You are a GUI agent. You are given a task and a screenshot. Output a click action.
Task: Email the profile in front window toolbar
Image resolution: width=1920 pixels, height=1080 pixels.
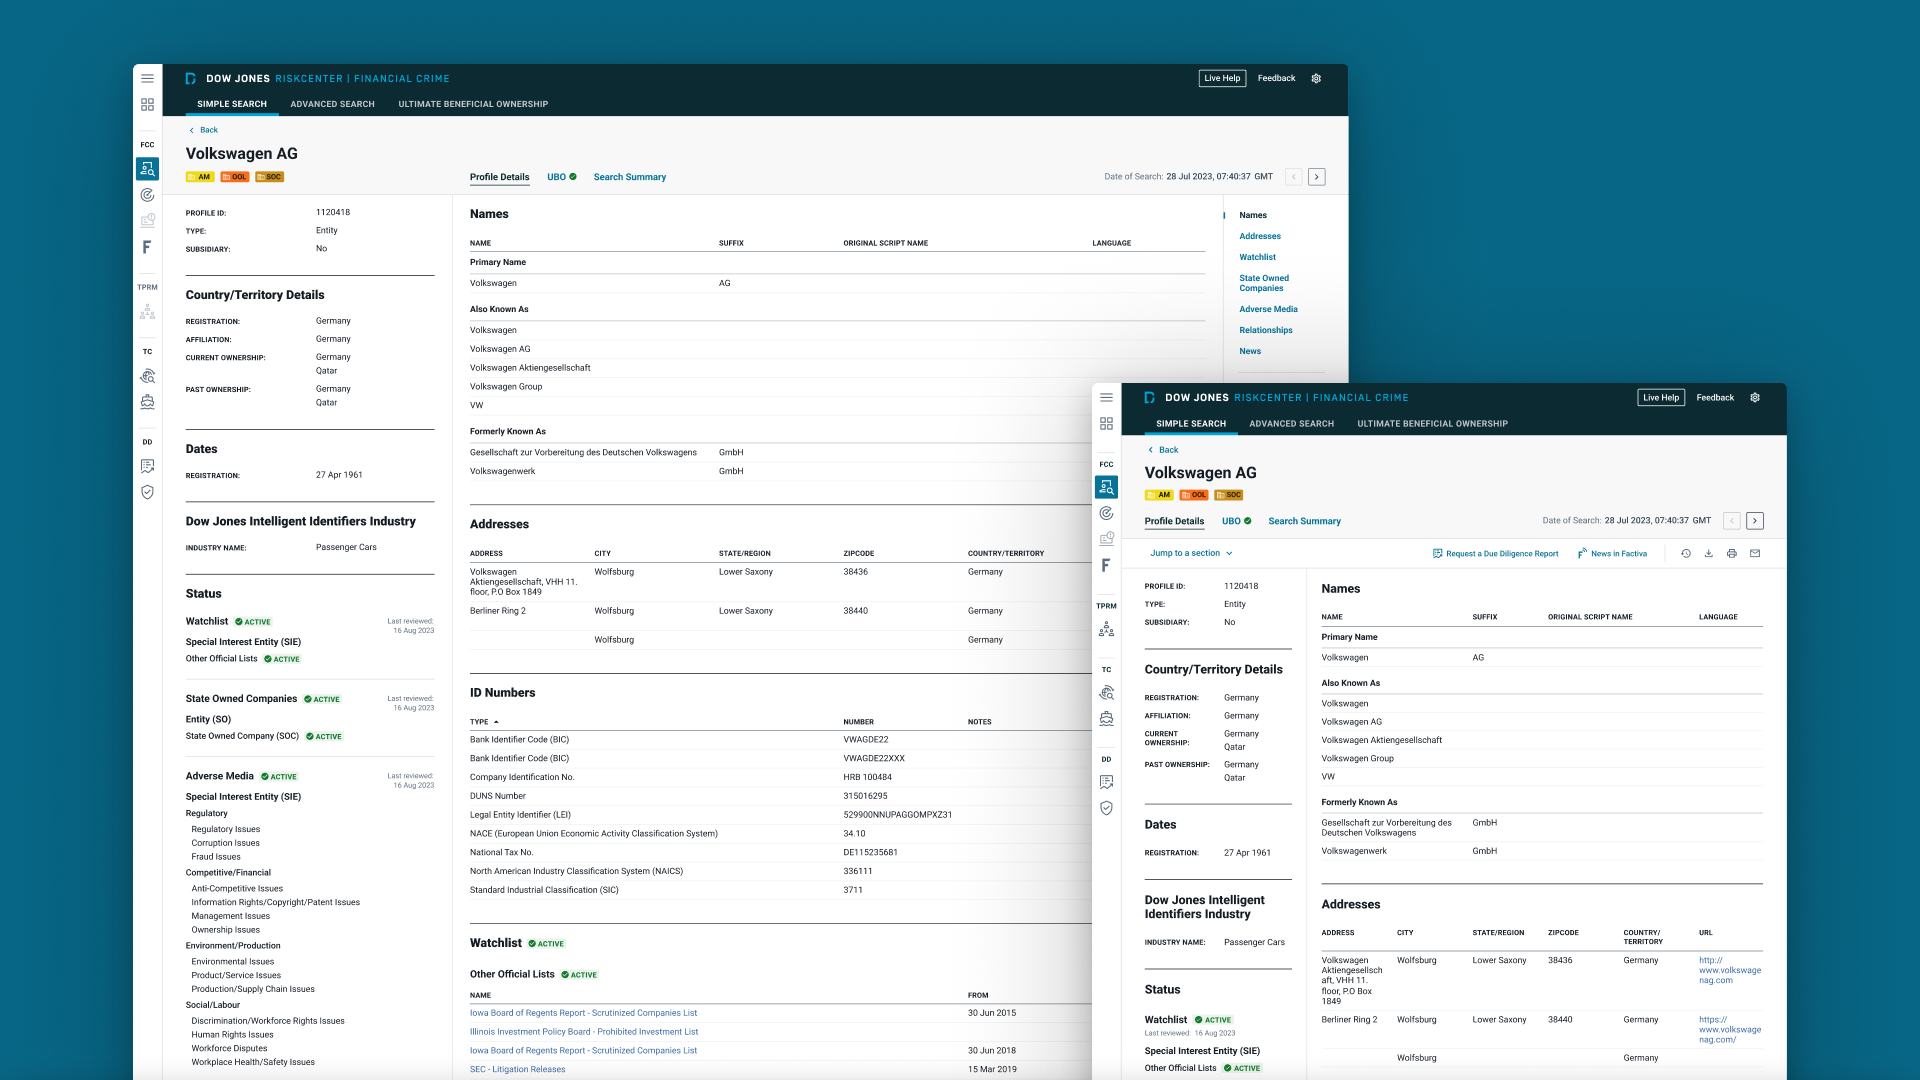pos(1755,553)
